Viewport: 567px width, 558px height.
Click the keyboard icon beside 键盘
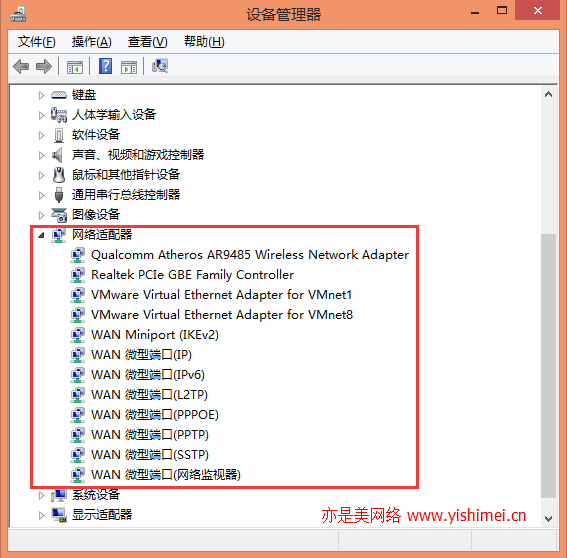59,95
